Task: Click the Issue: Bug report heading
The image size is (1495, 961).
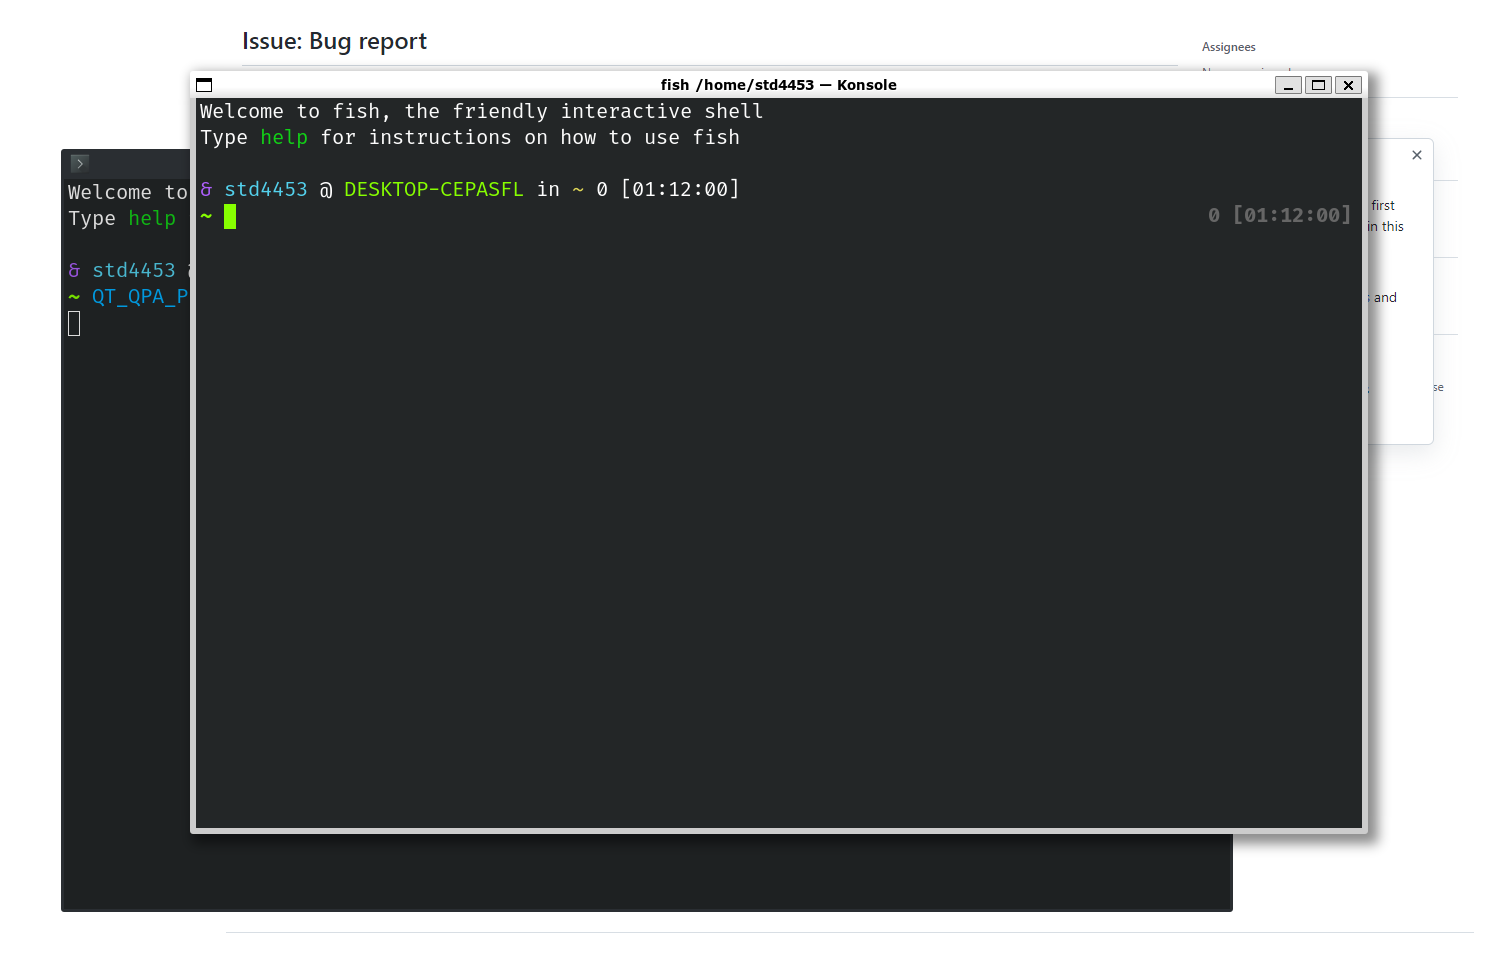Action: pos(334,41)
